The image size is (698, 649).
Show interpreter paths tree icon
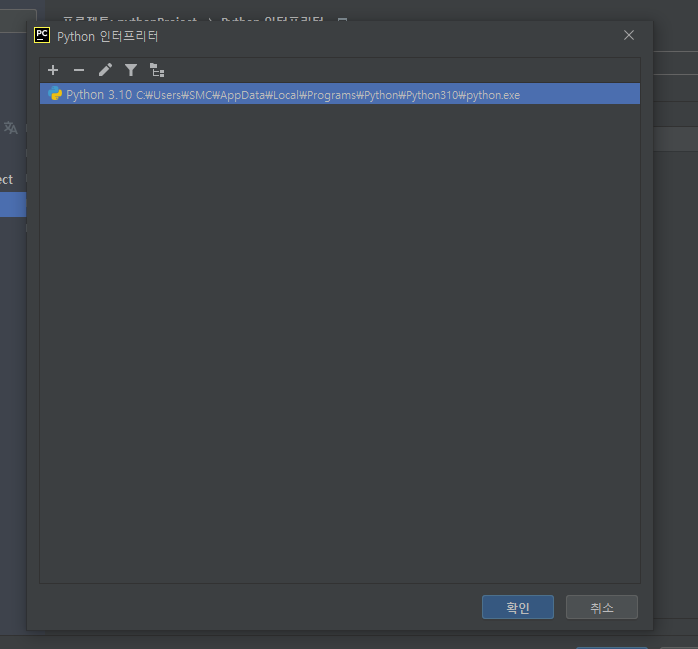[x=157, y=70]
